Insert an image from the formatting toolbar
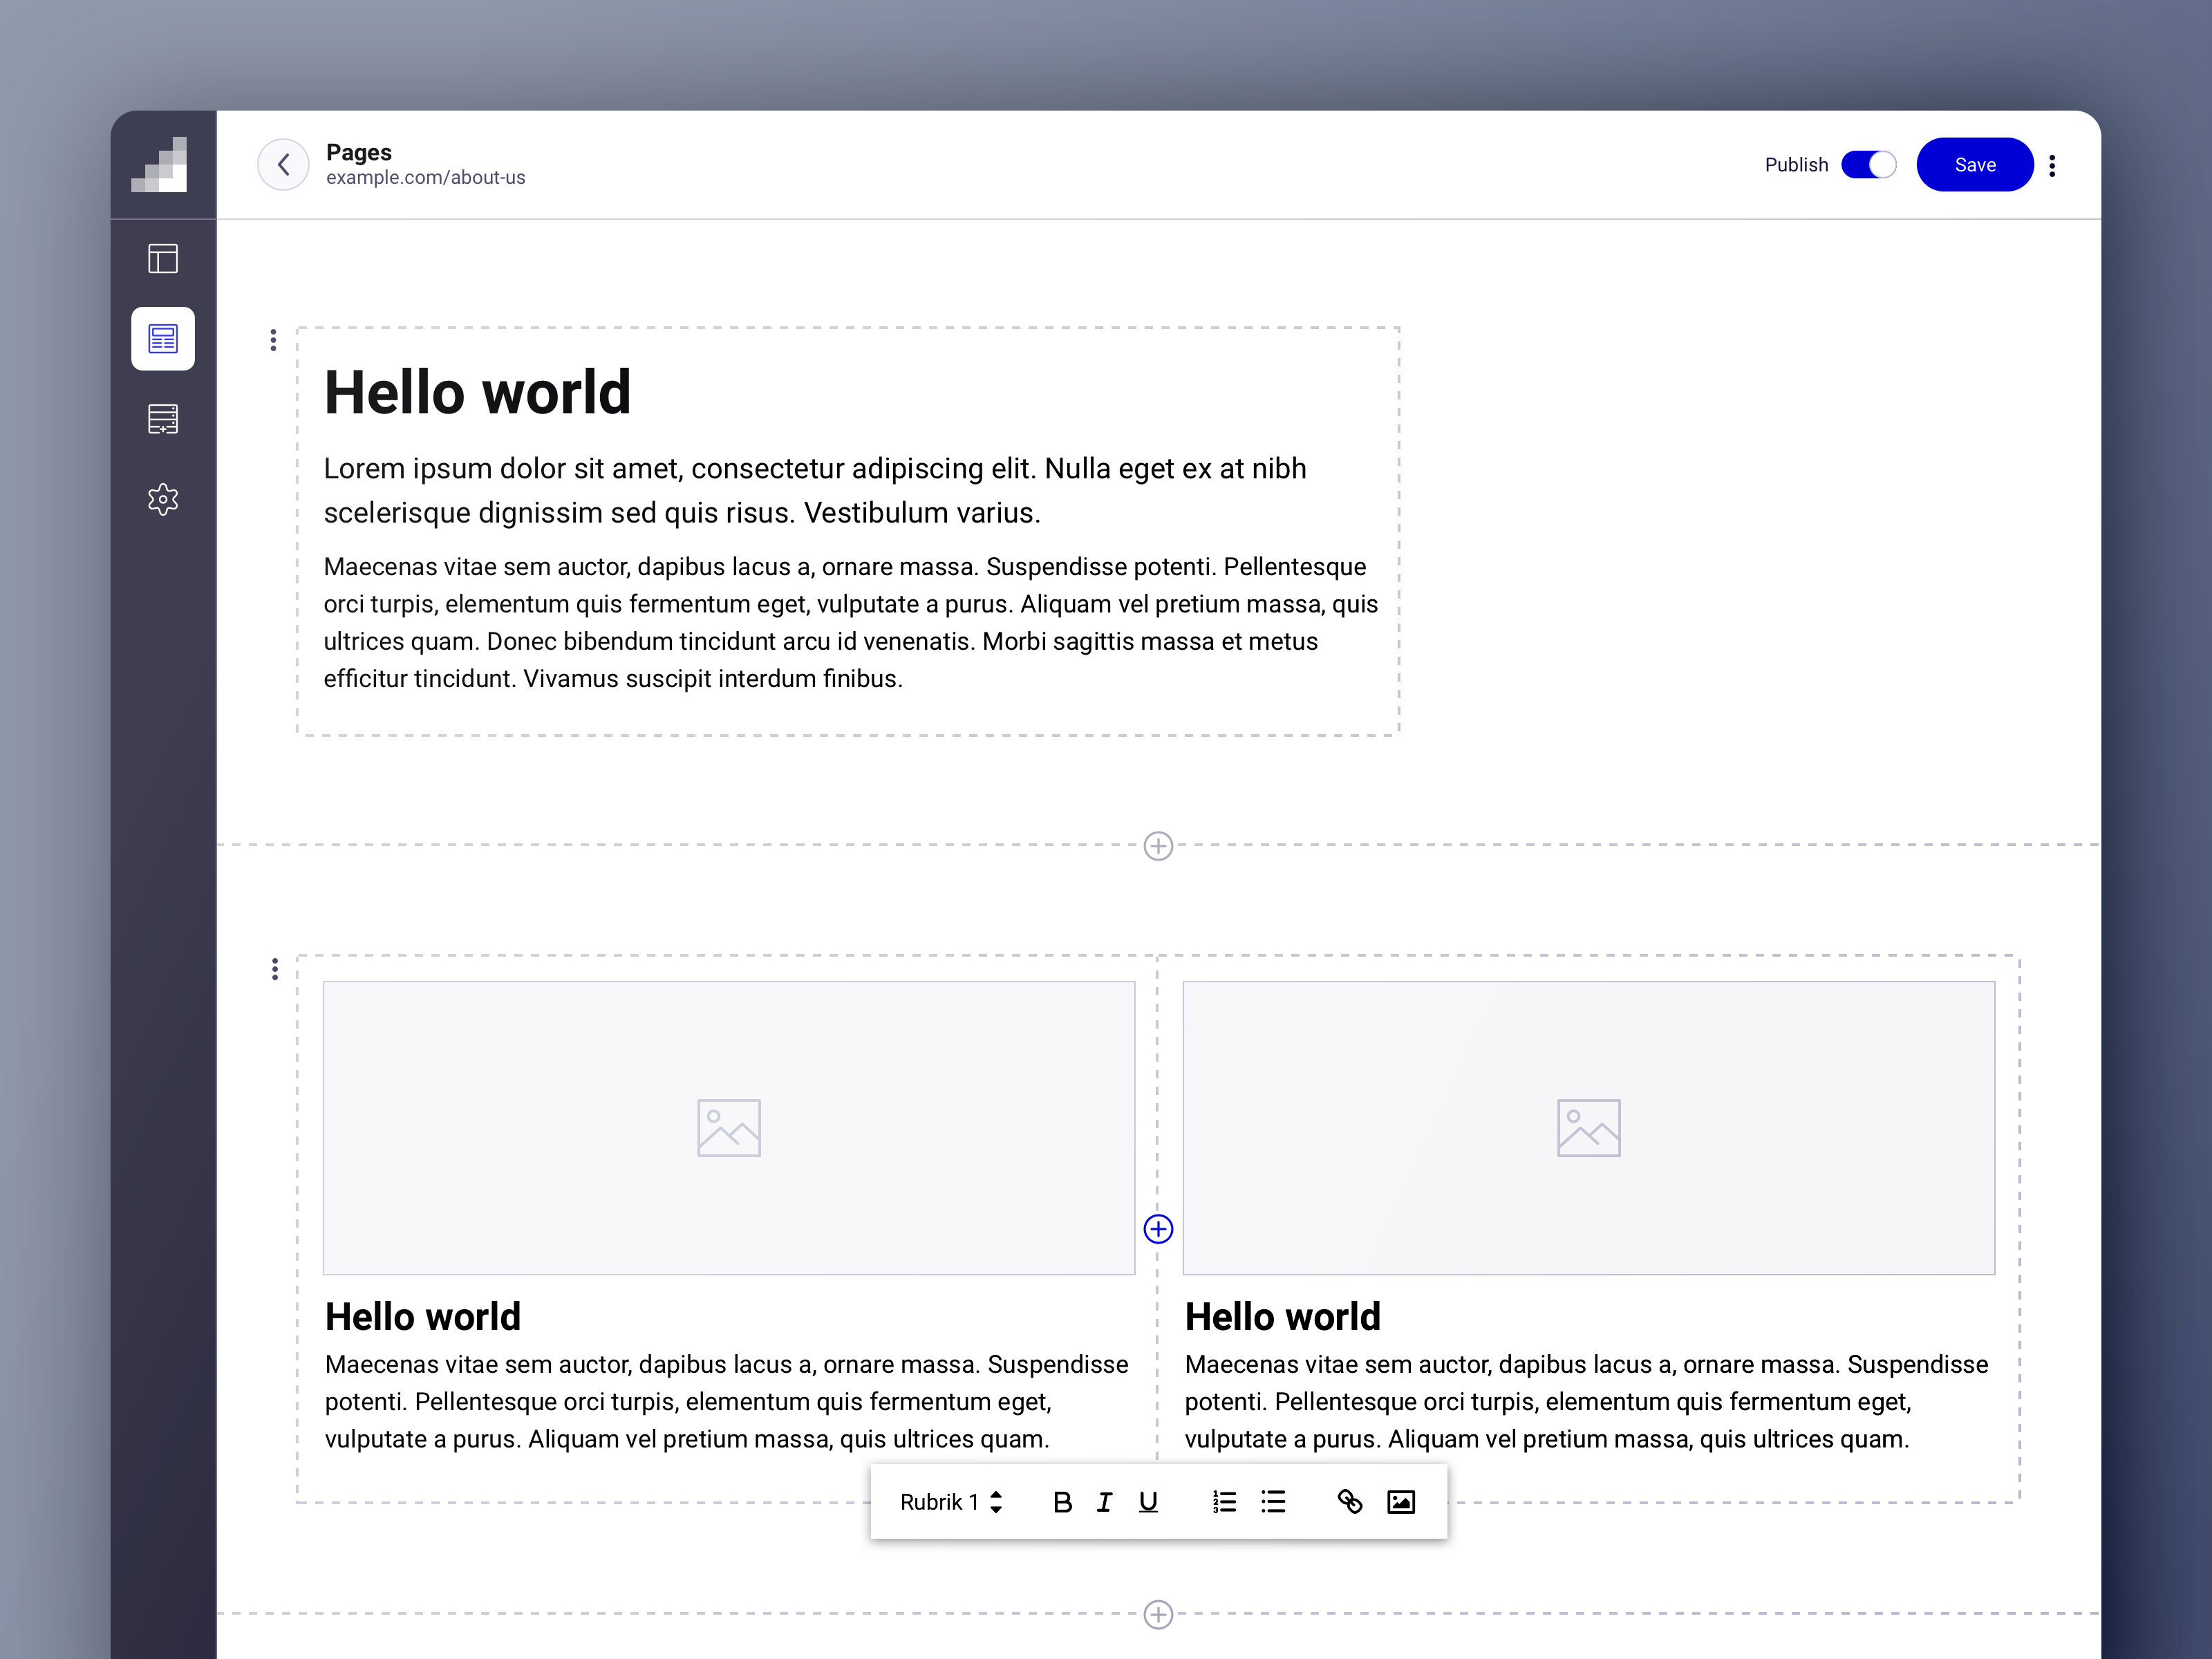 click(x=1400, y=1501)
